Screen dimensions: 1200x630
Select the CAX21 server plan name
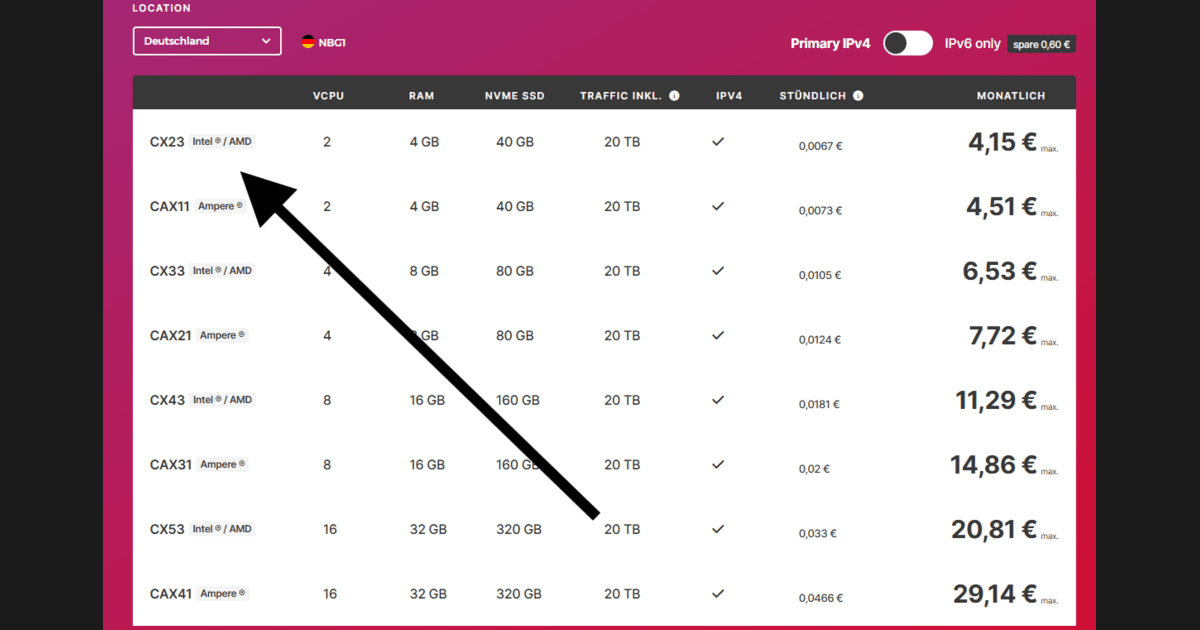(x=171, y=336)
